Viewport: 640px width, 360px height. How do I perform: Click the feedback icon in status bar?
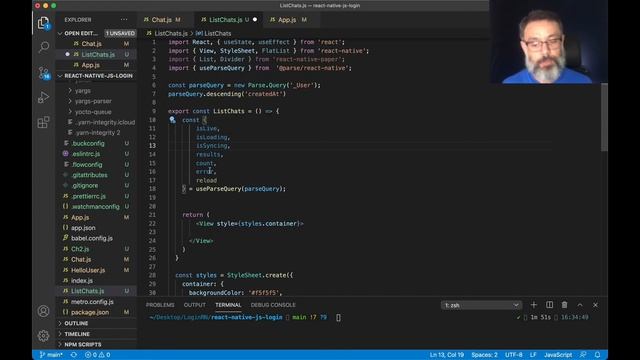click(x=583, y=355)
